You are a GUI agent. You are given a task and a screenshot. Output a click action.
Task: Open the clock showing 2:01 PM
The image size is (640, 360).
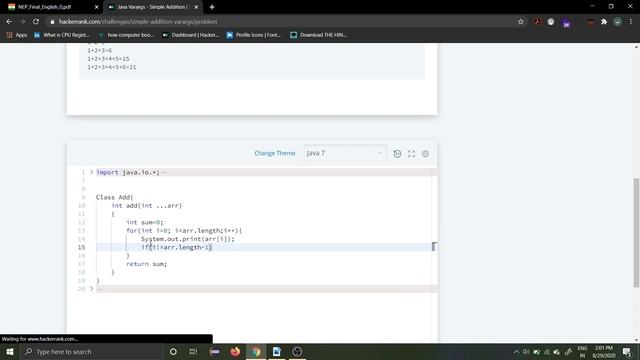604,351
